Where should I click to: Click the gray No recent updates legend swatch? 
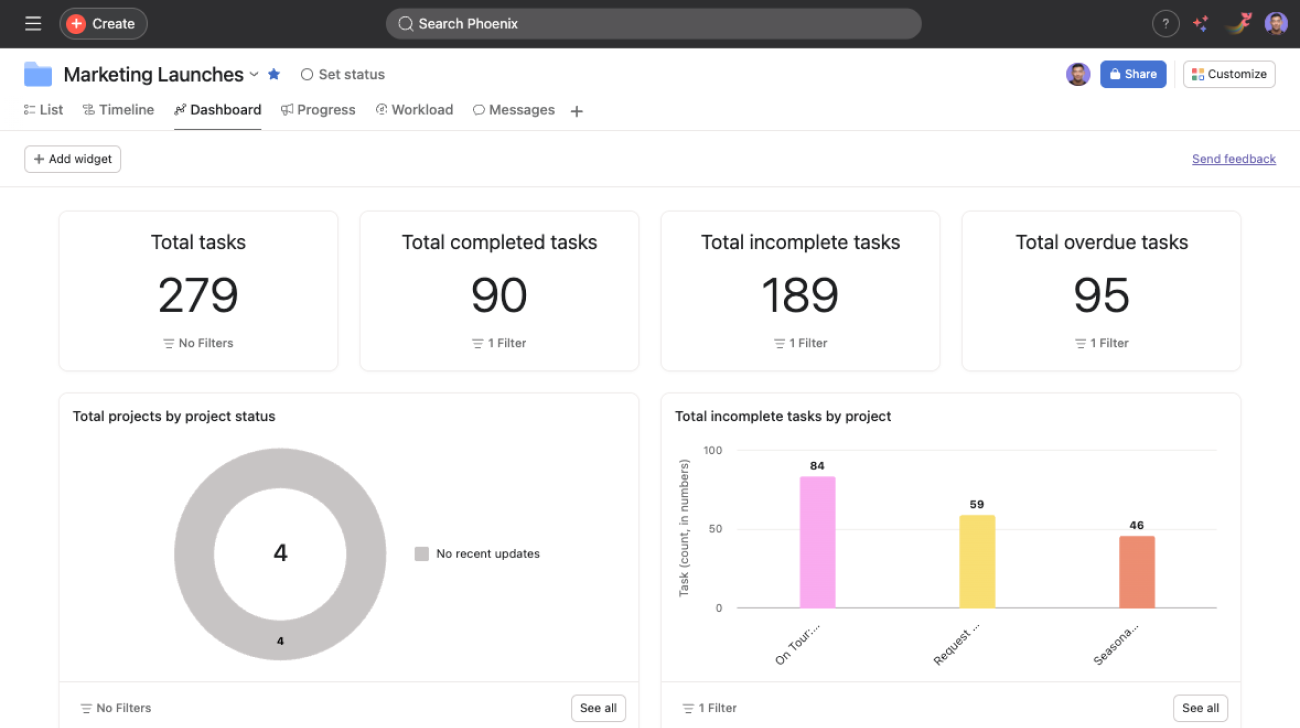tap(421, 554)
